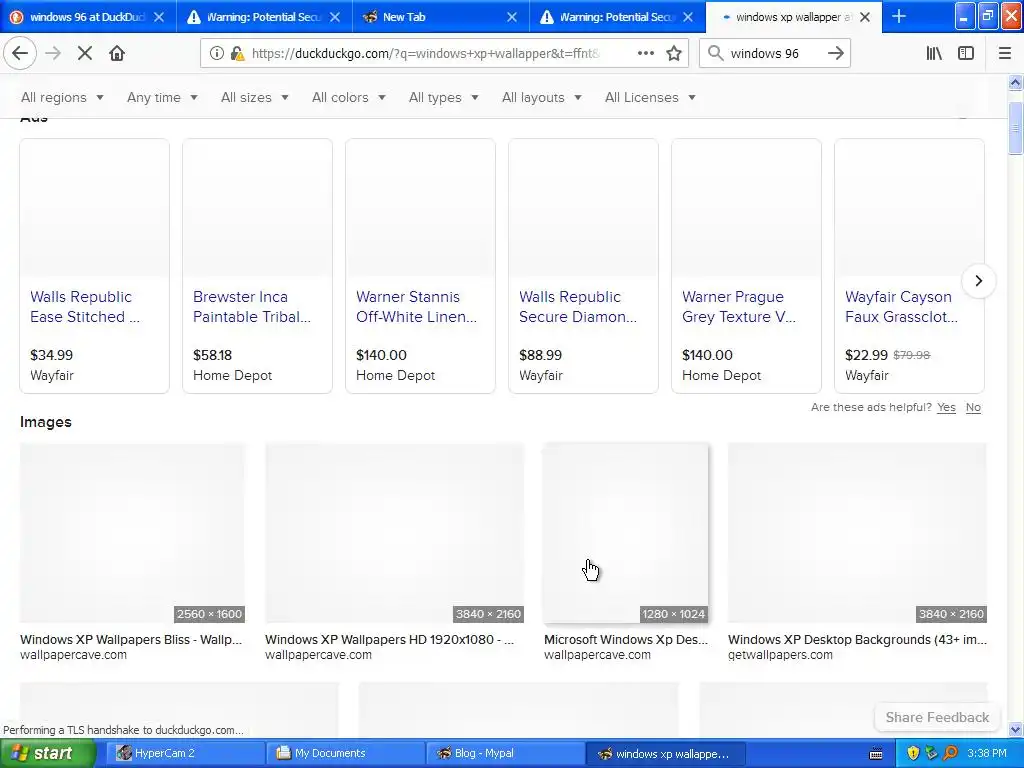This screenshot has height=768, width=1024.
Task: Click the shield icon in the system tray
Action: click(x=913, y=753)
